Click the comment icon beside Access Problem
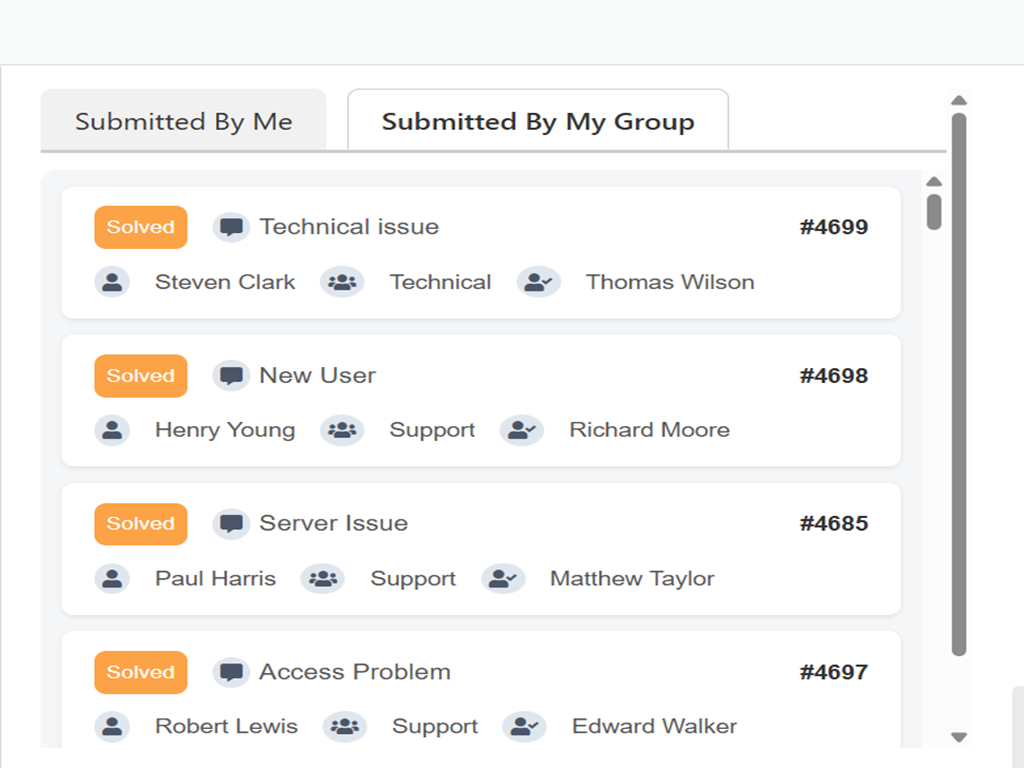1024x768 pixels. (231, 672)
